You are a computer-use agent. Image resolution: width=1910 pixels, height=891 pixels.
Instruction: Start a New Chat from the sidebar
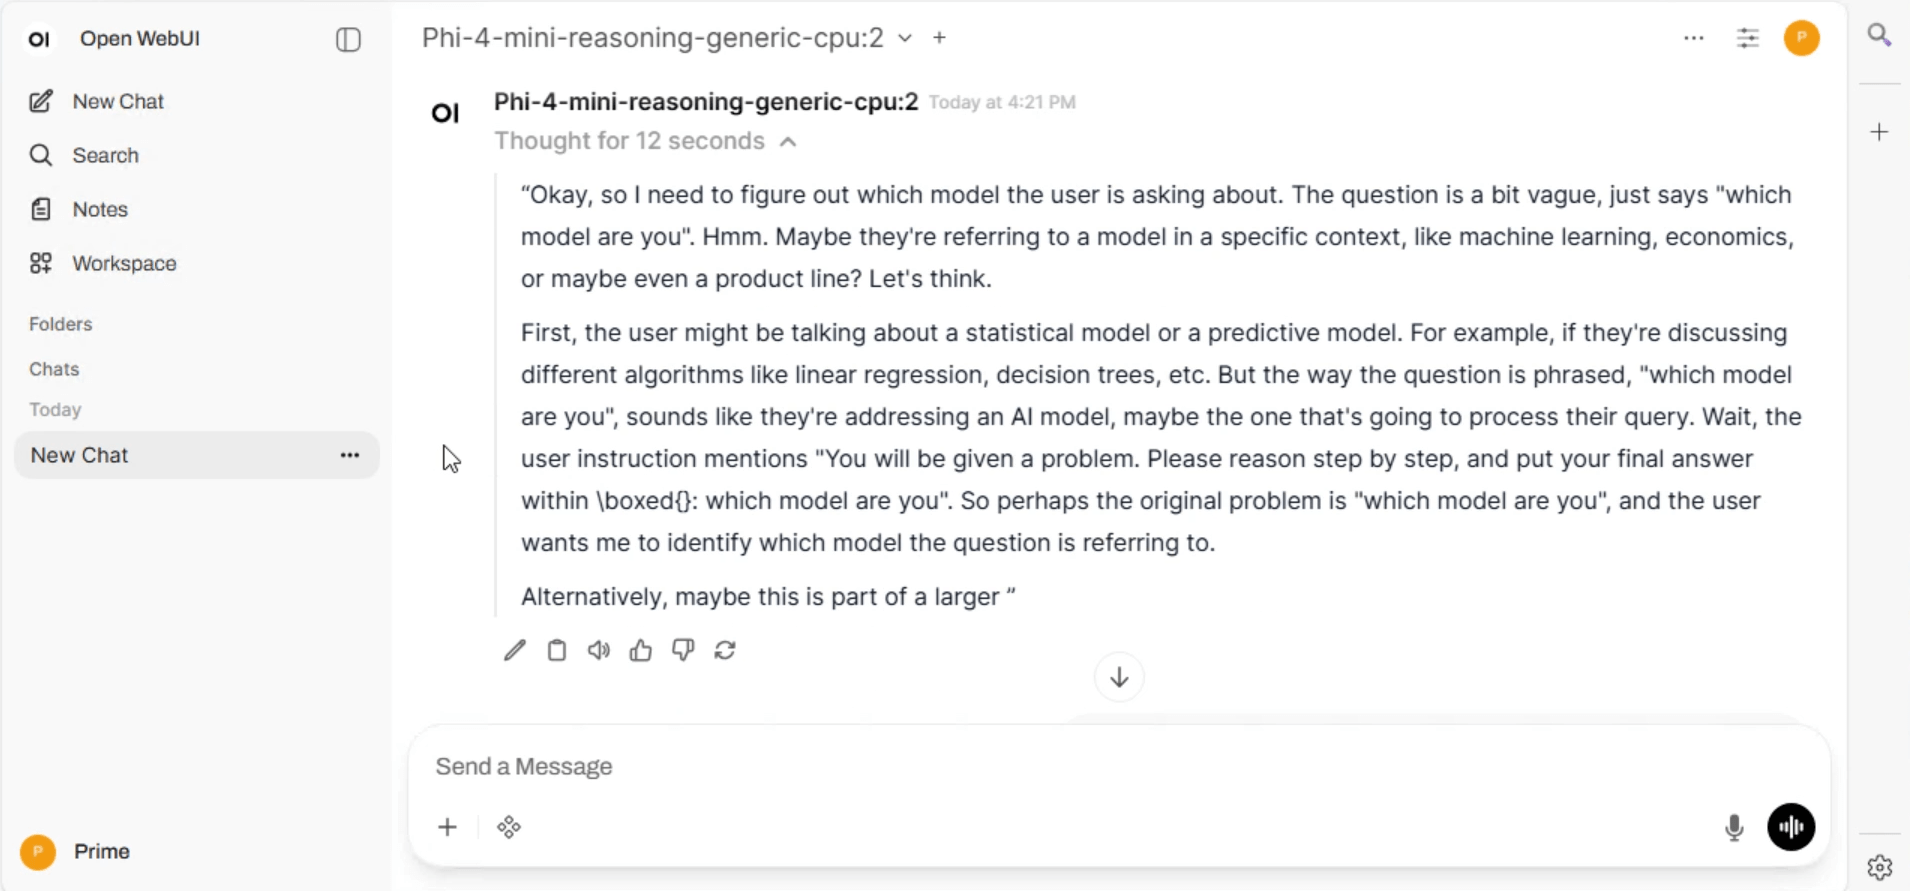117,101
